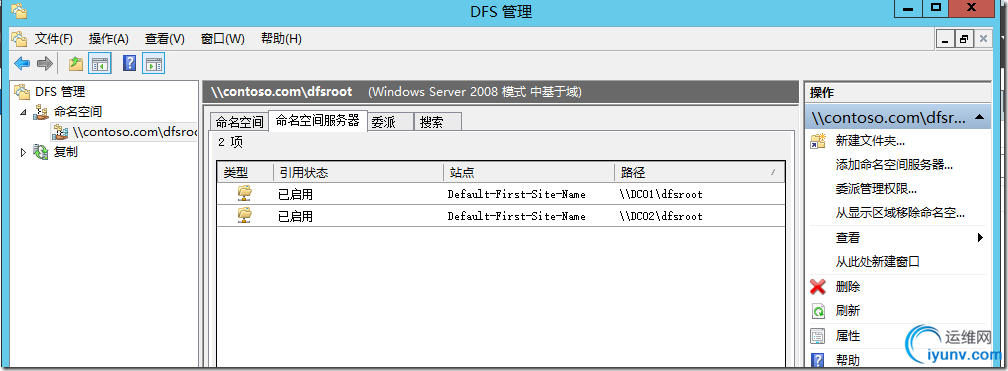Image resolution: width=1008 pixels, height=371 pixels.
Task: Click the 复制 node icon in tree
Action: coord(40,152)
